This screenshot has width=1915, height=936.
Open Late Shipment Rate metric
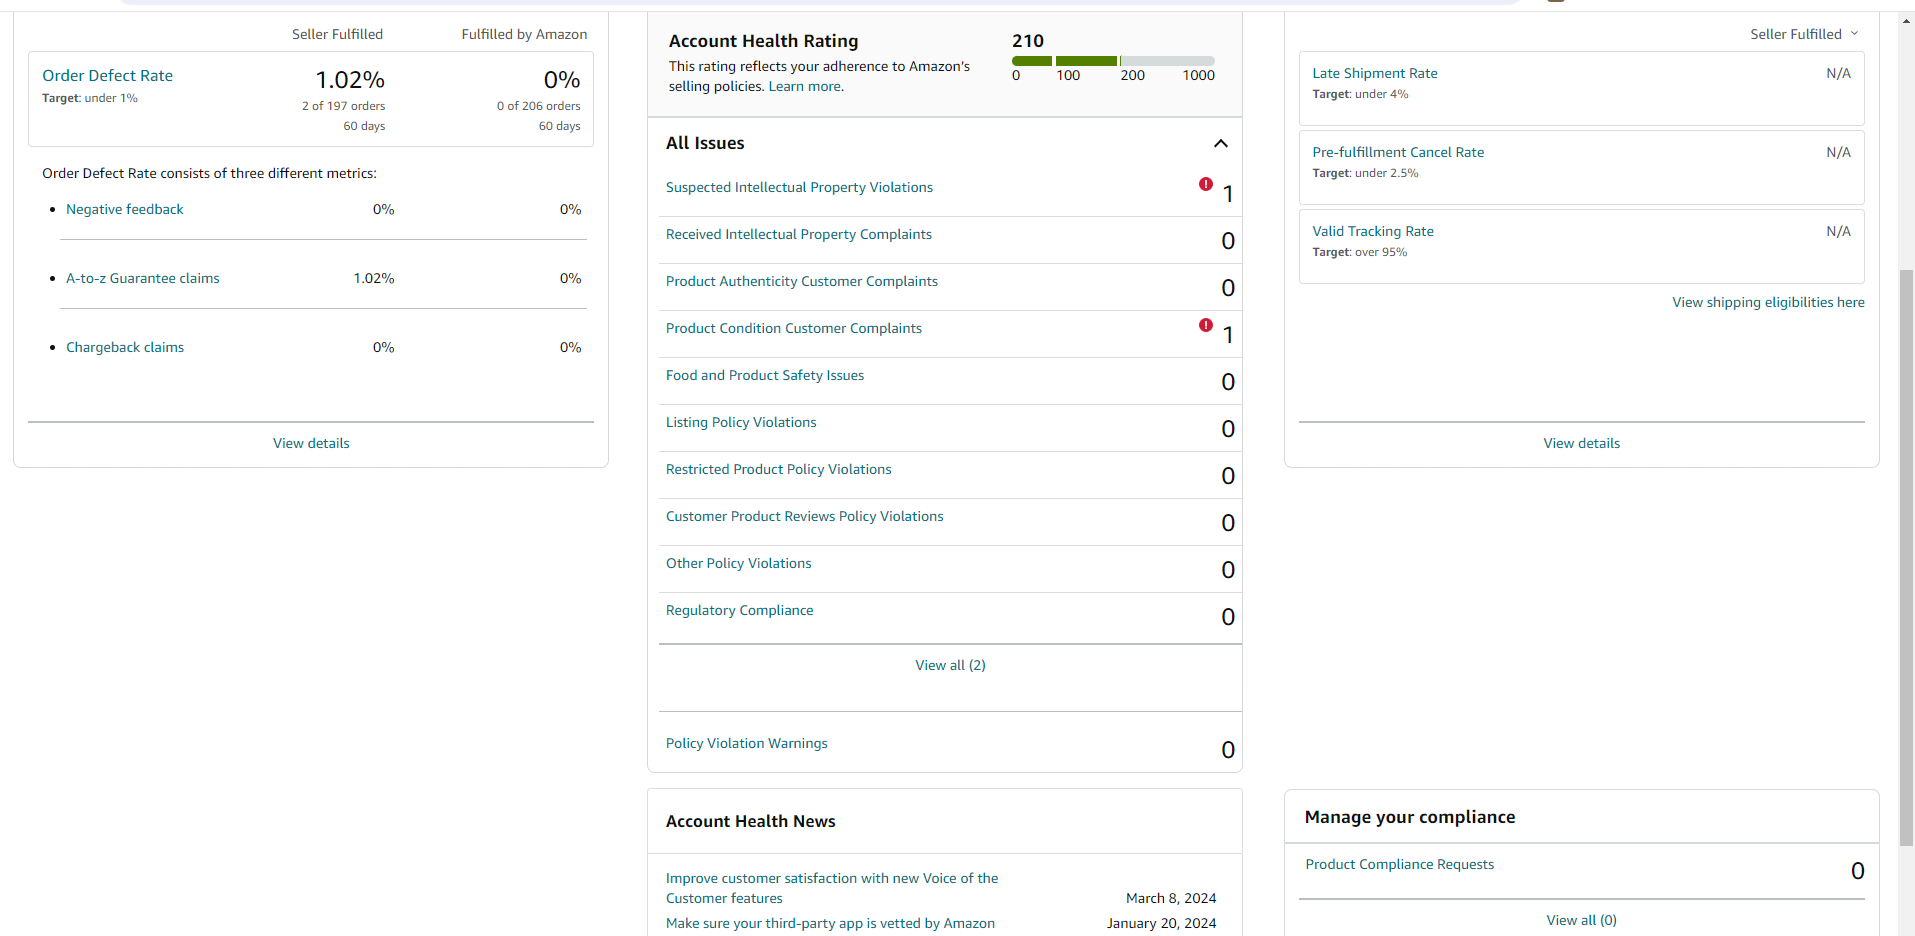click(1375, 73)
